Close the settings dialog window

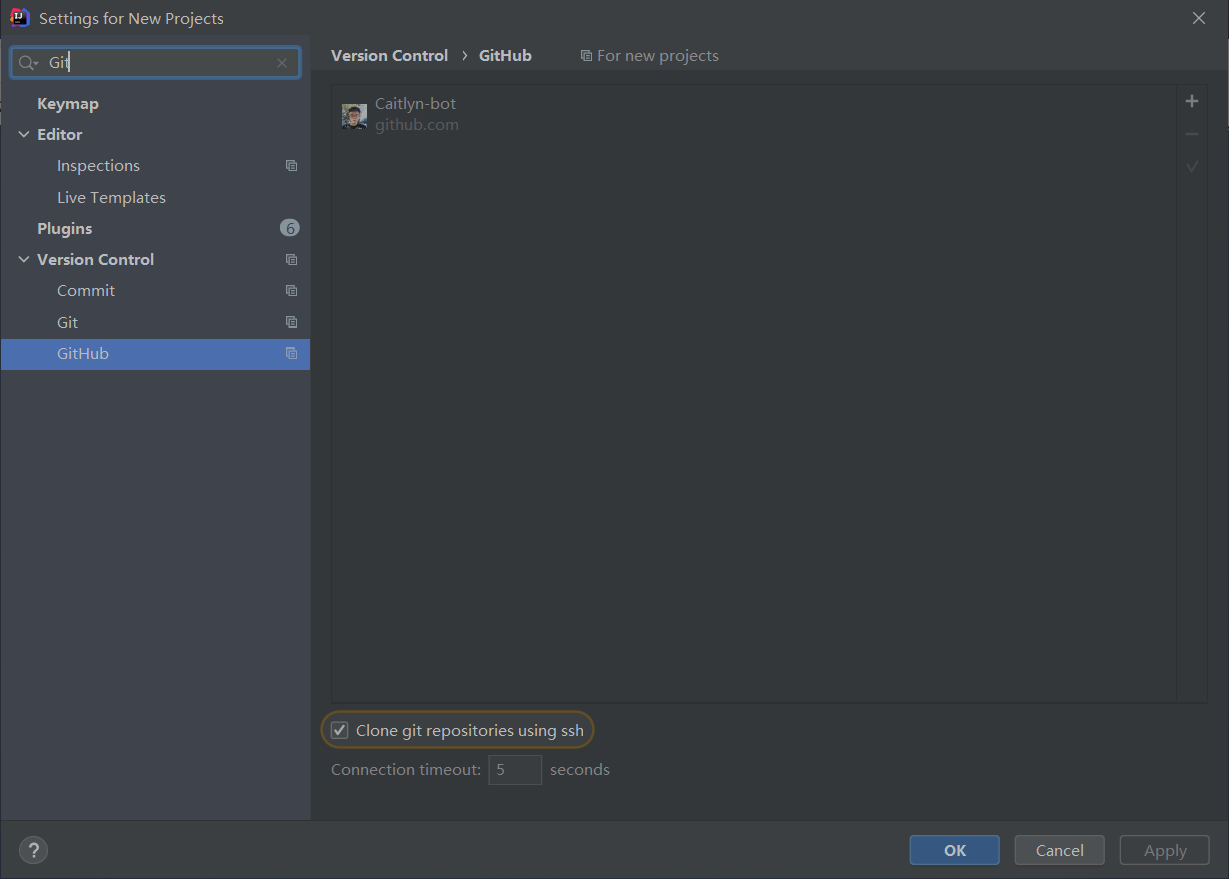point(1200,18)
